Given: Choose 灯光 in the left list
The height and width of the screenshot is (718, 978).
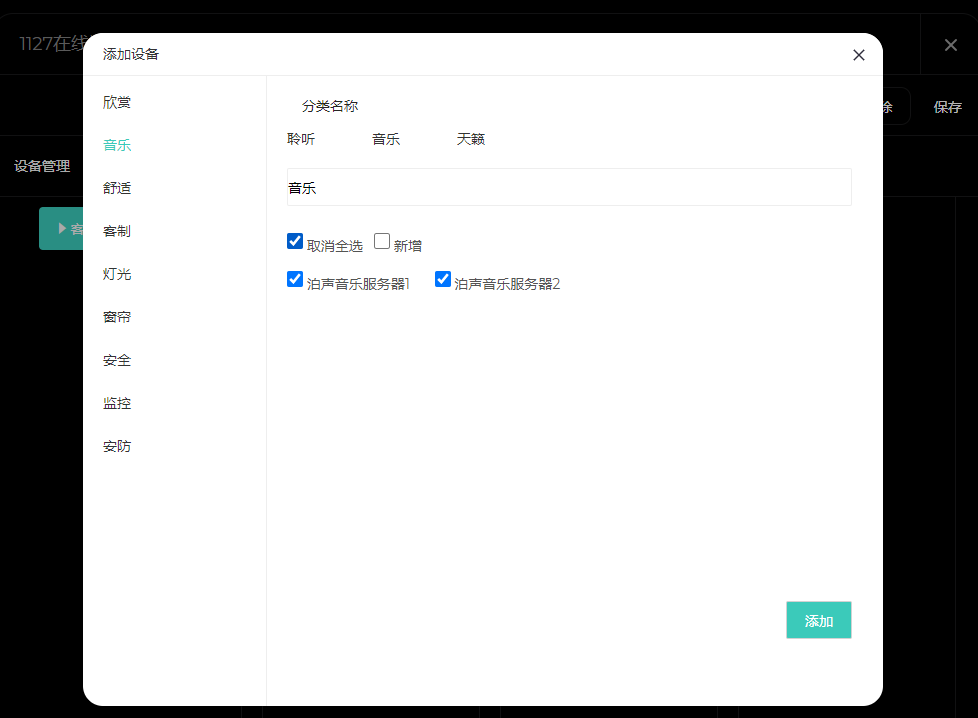Looking at the screenshot, I should pyautogui.click(x=117, y=274).
